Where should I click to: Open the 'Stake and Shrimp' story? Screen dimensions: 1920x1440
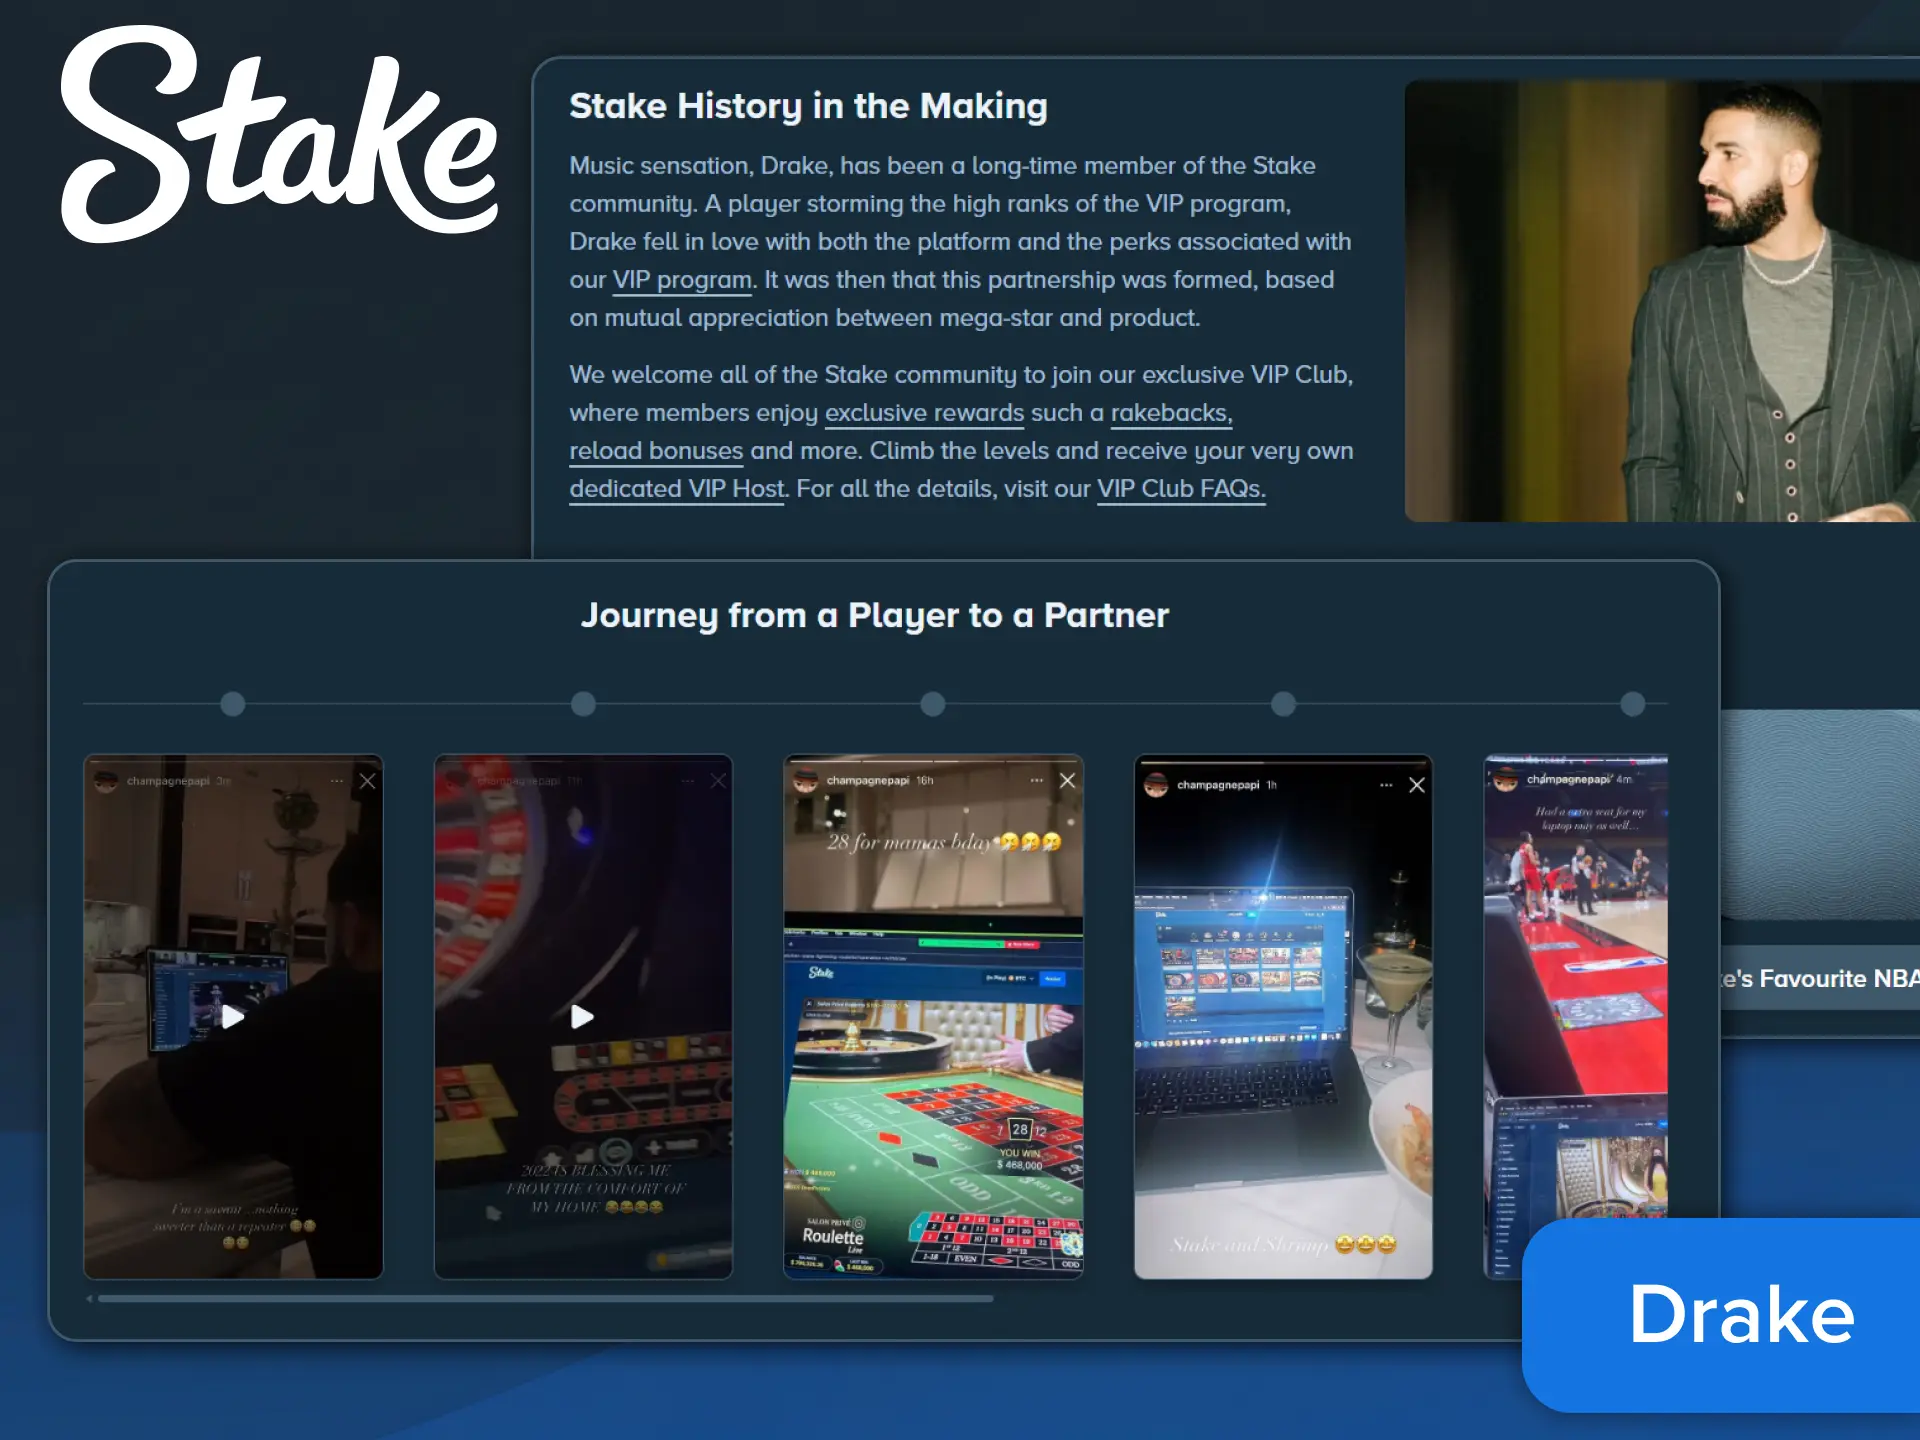(1283, 1017)
